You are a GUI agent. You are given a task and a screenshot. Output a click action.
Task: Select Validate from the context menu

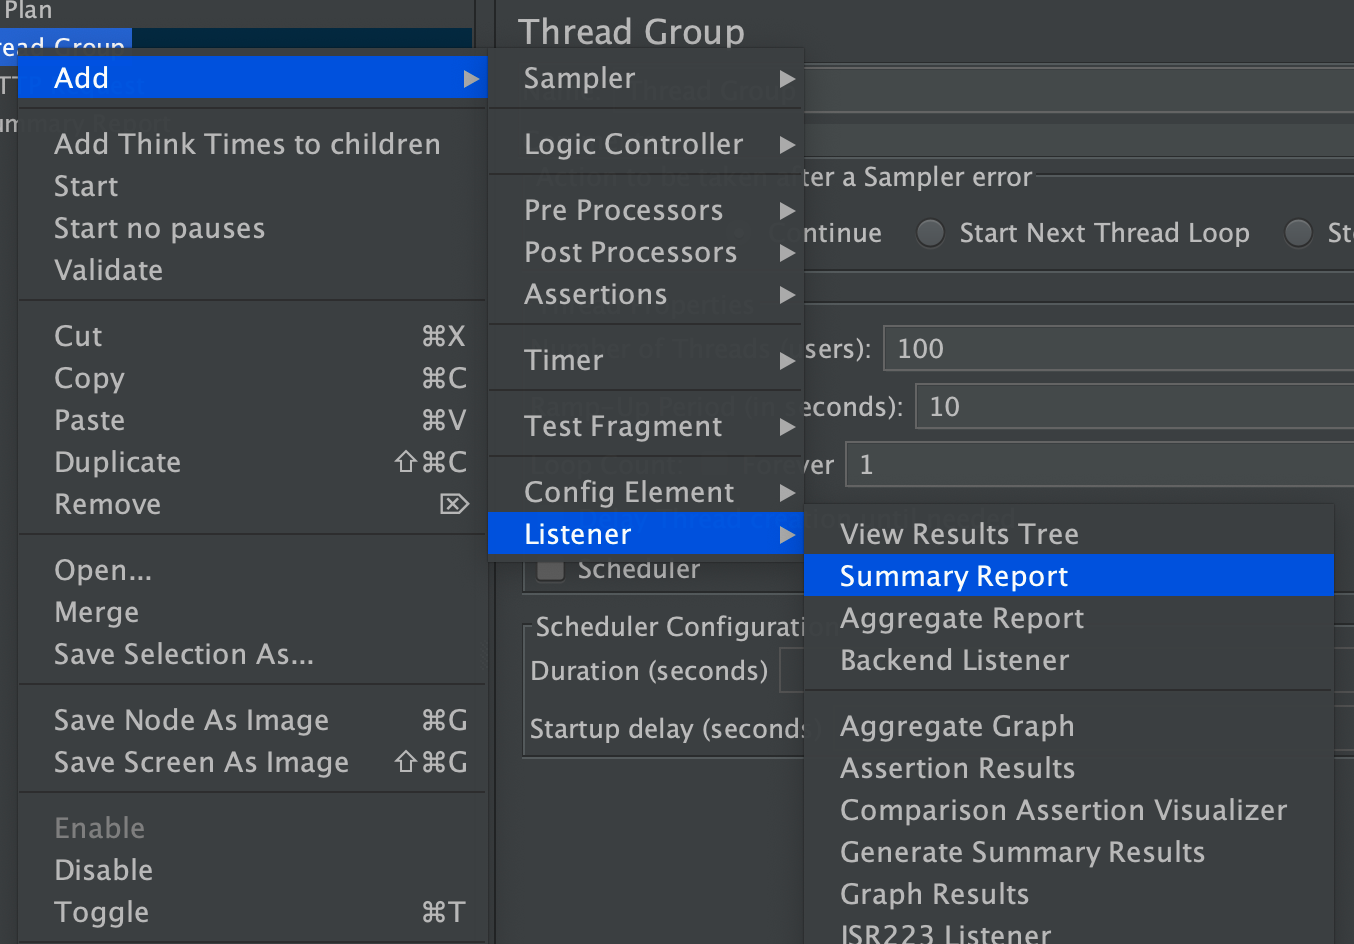pyautogui.click(x=108, y=269)
